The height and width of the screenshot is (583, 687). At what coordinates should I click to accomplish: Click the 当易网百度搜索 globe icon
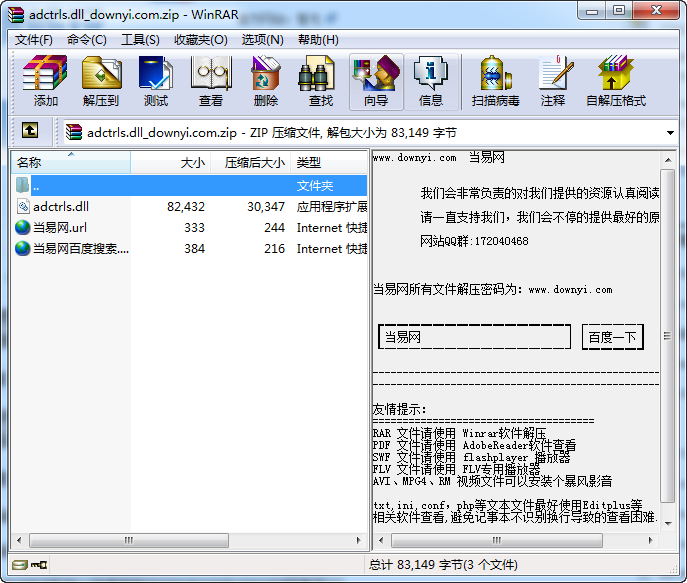[x=22, y=248]
